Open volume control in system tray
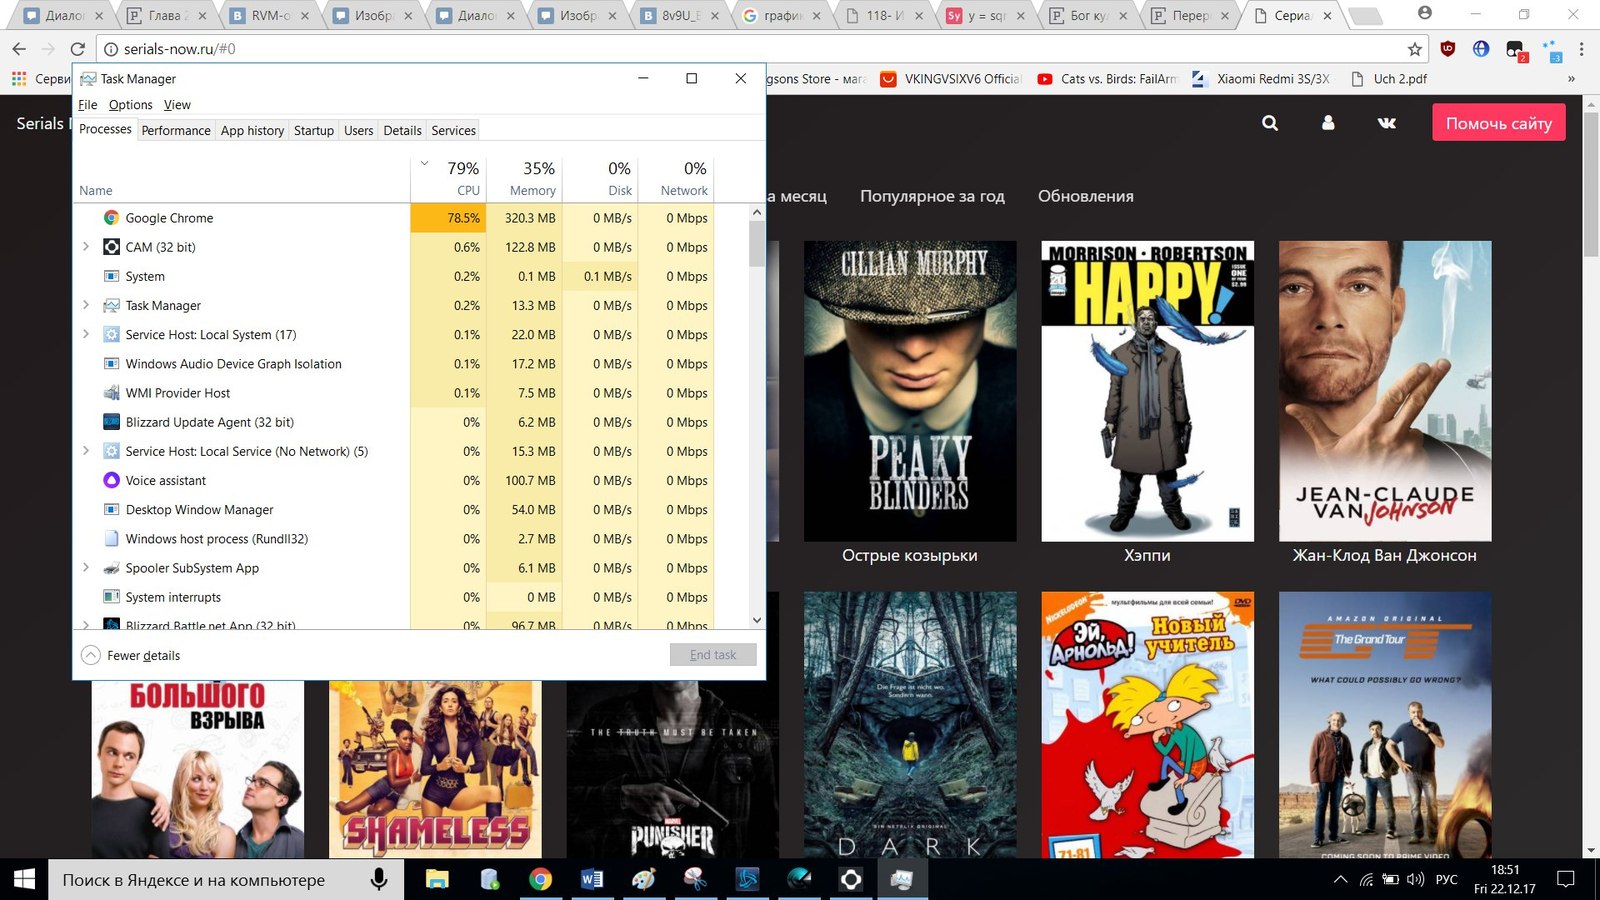Image resolution: width=1600 pixels, height=900 pixels. click(x=1415, y=879)
